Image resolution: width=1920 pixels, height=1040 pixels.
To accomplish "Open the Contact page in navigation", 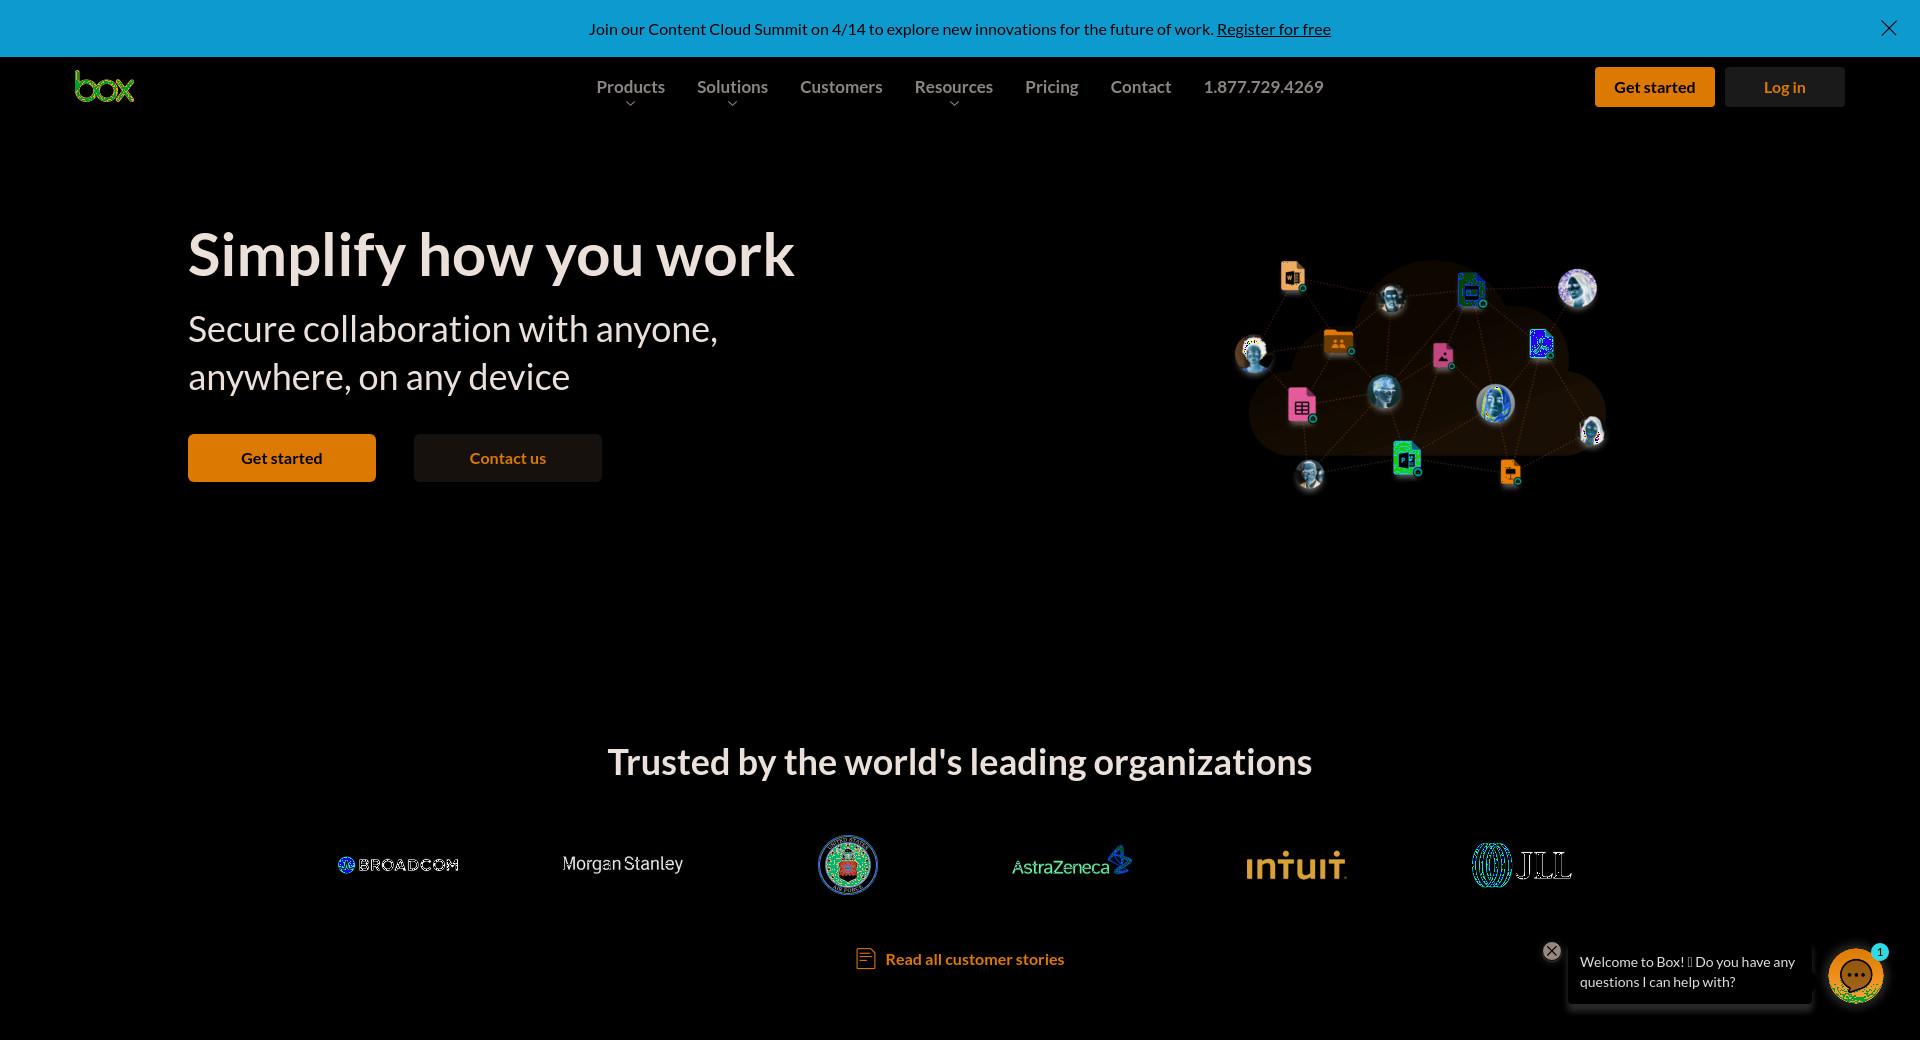I will [x=1140, y=87].
